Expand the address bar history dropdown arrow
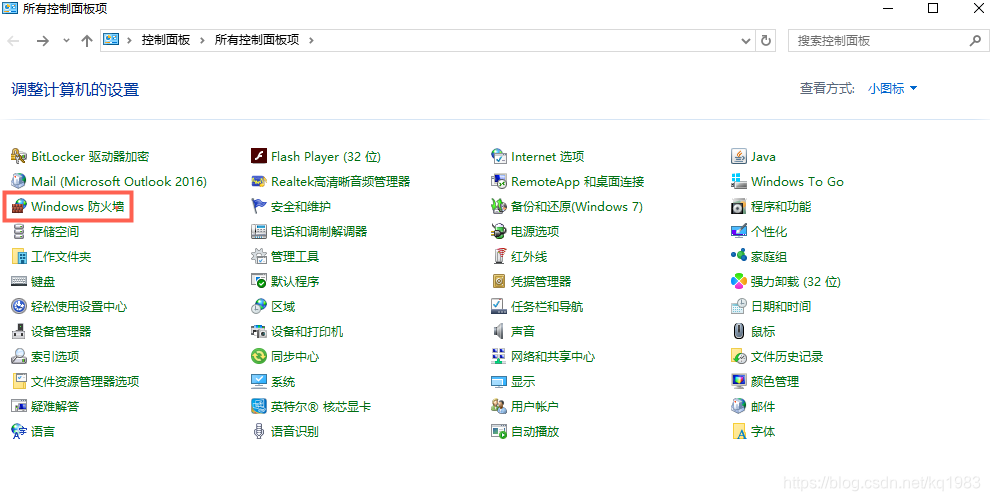 [746, 40]
